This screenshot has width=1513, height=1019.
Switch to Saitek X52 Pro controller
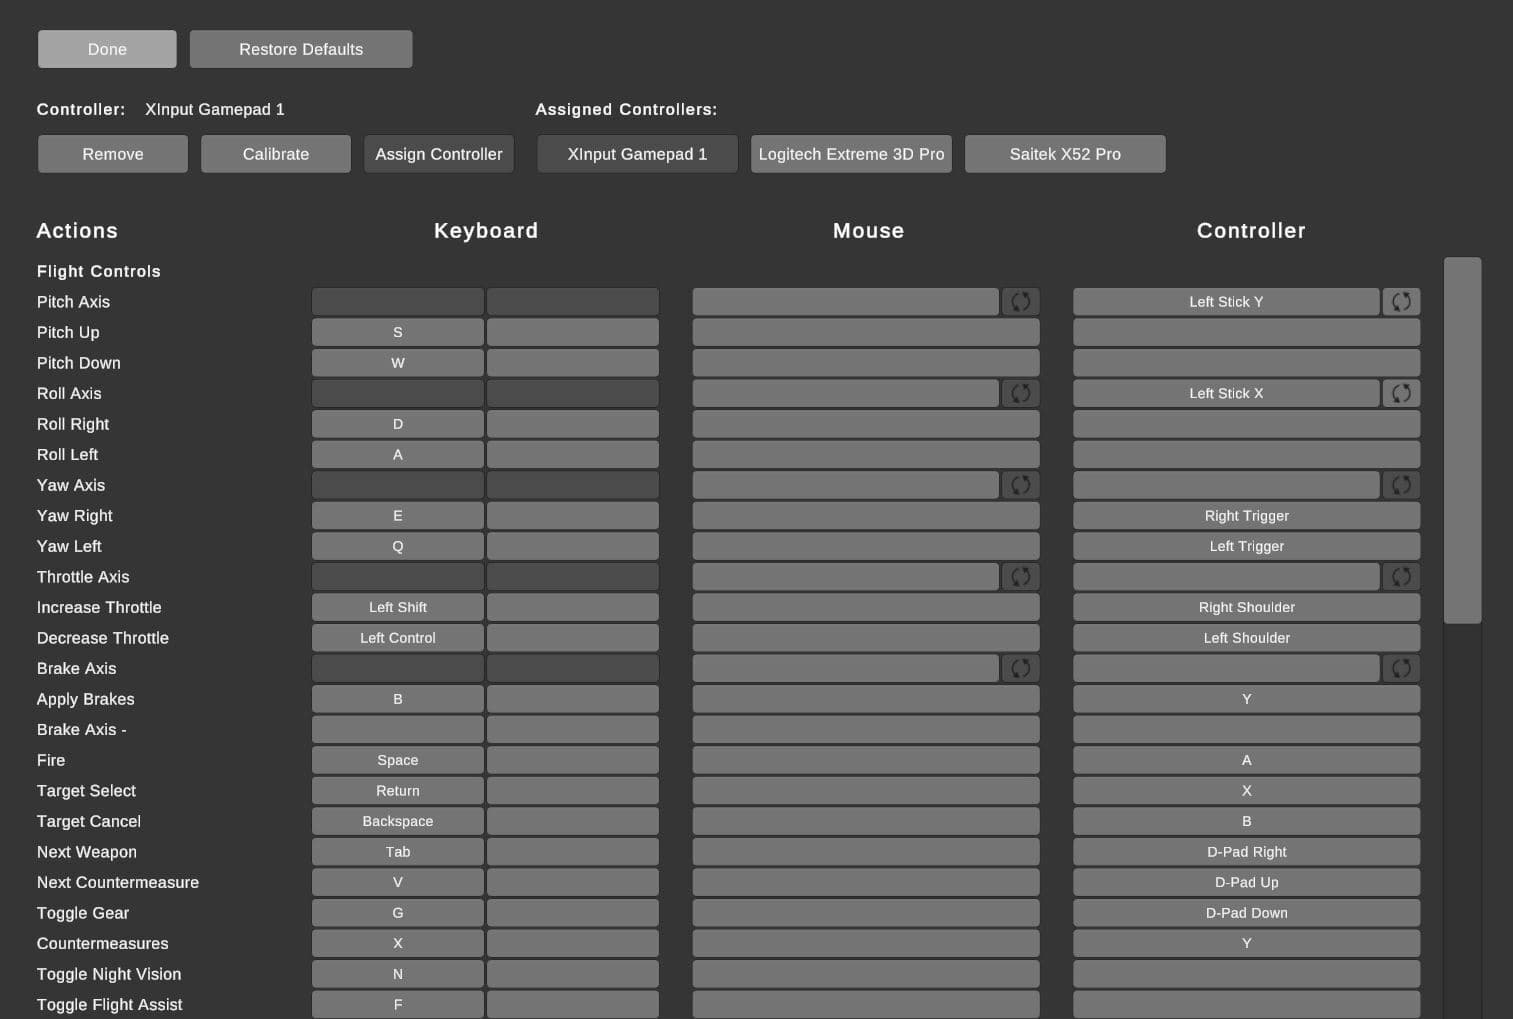click(x=1065, y=154)
